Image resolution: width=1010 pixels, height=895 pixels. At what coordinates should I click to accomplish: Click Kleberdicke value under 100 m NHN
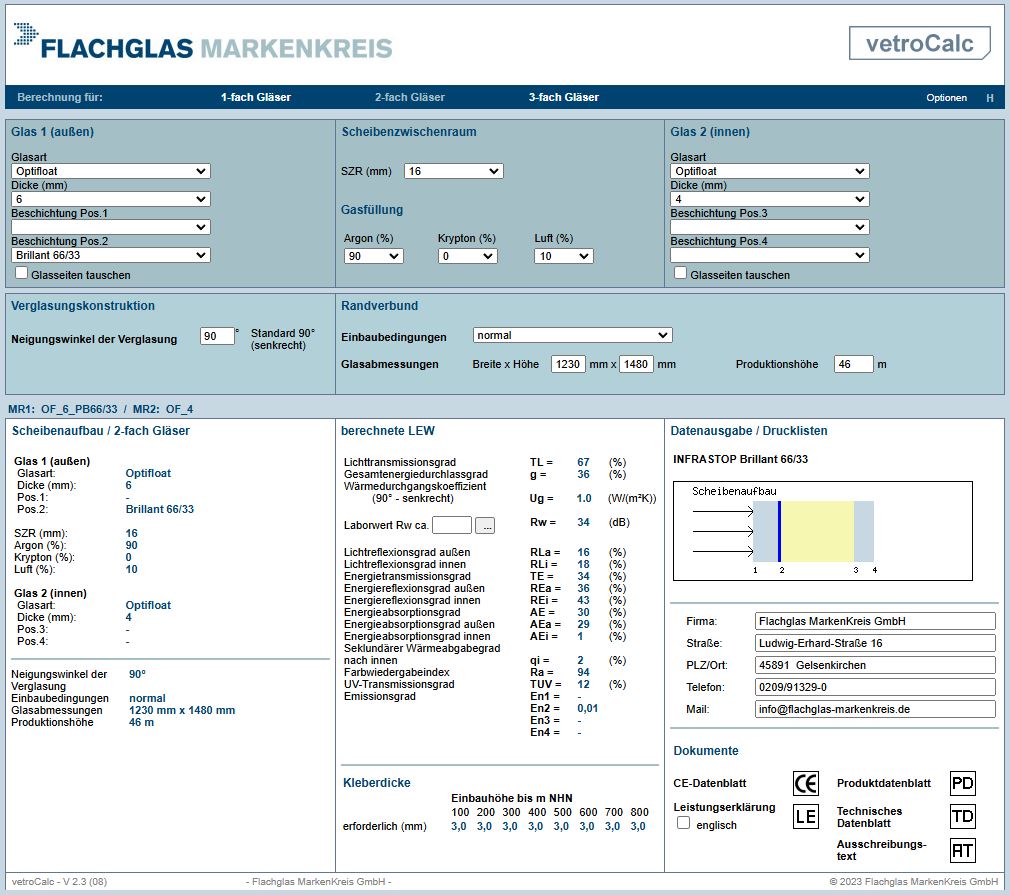tap(459, 826)
